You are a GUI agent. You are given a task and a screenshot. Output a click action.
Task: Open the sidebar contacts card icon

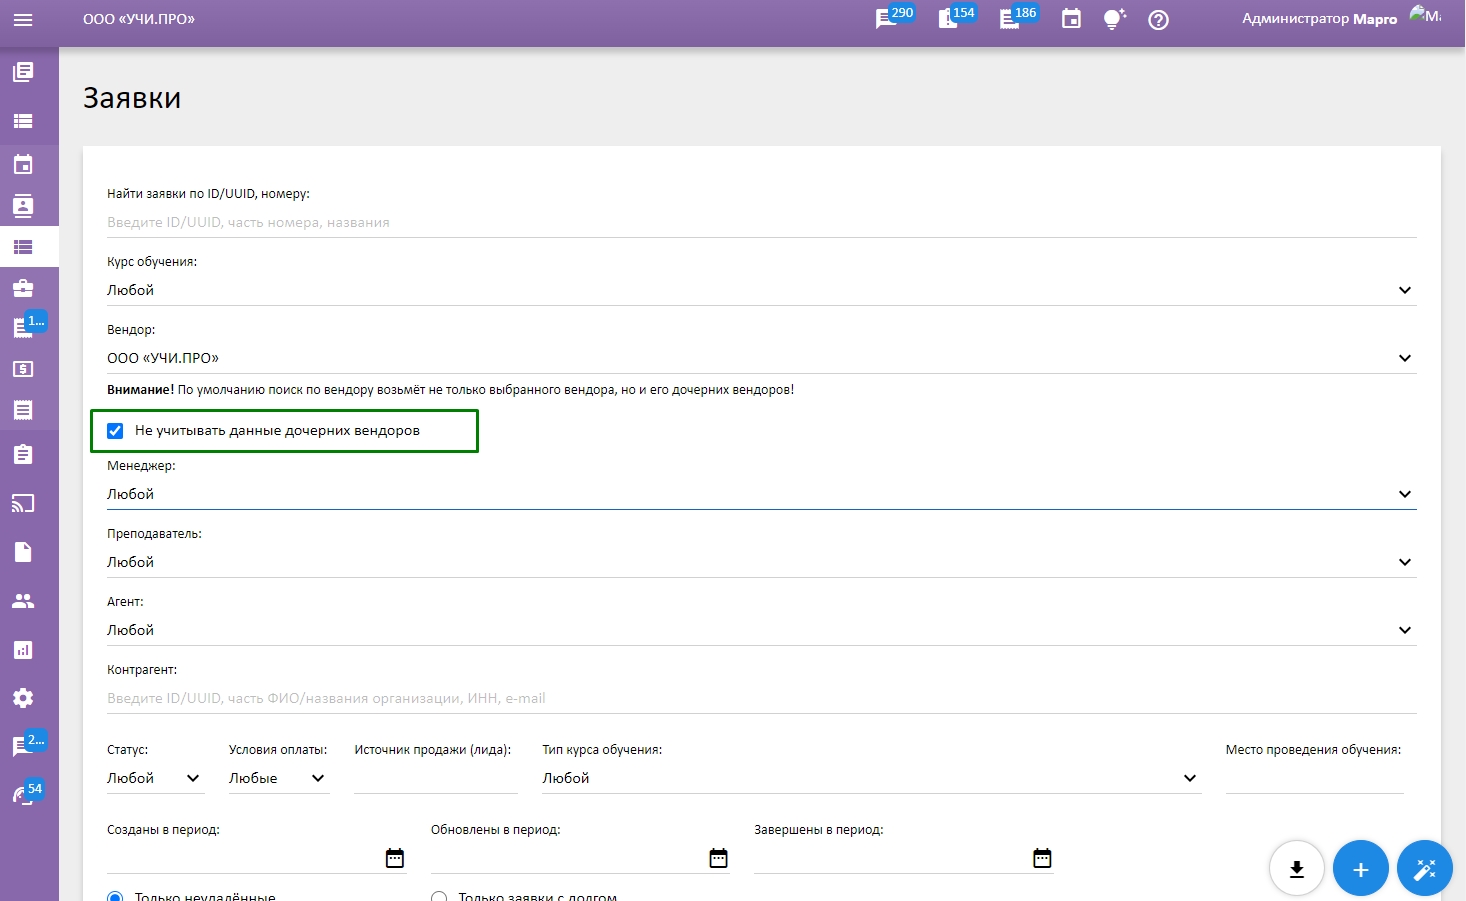tap(23, 206)
